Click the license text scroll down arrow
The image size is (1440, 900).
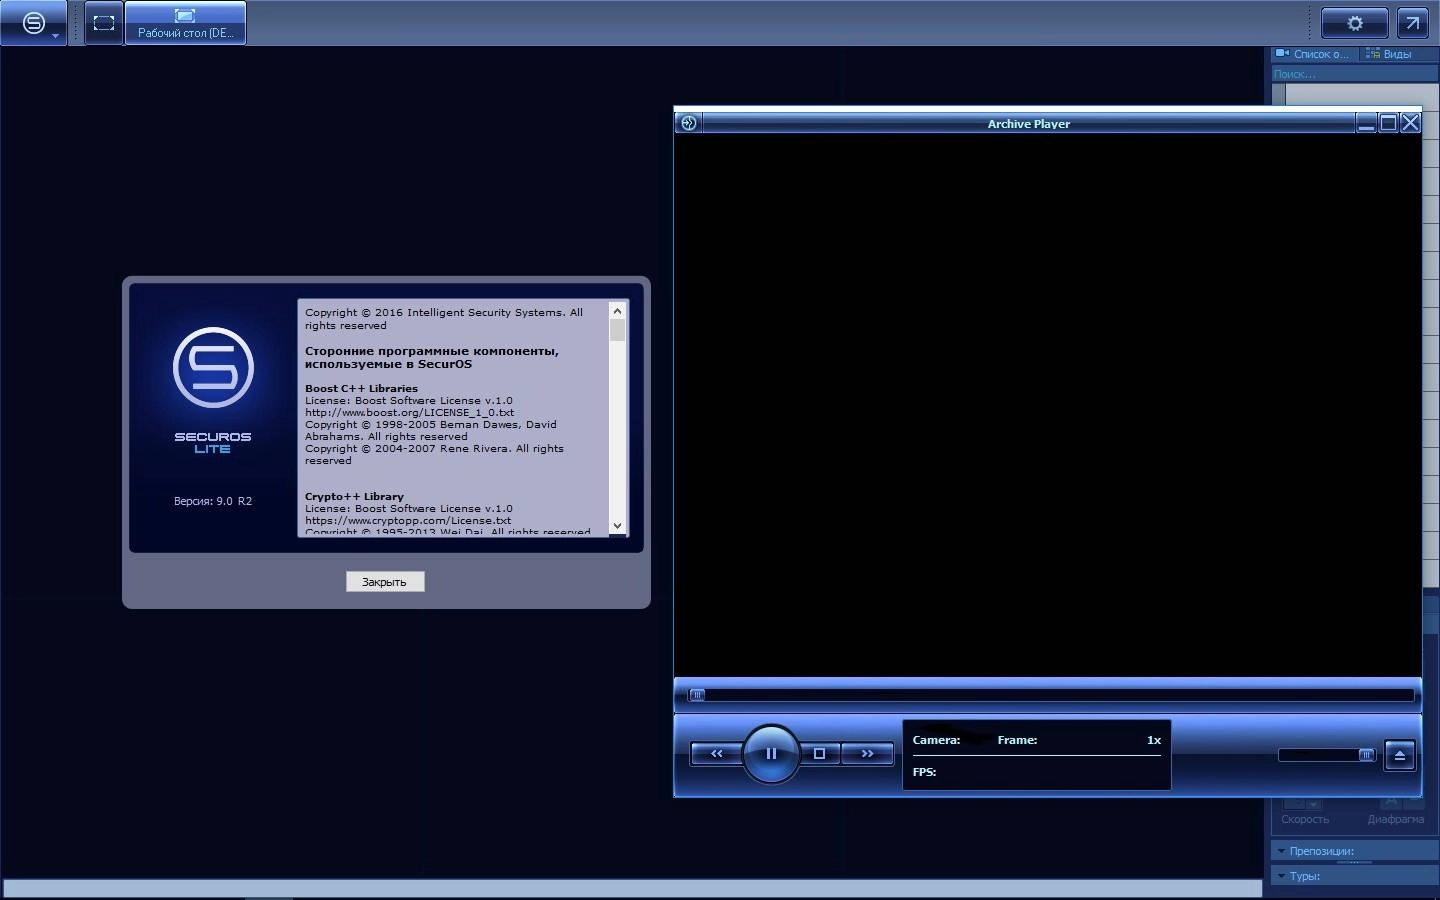(617, 526)
